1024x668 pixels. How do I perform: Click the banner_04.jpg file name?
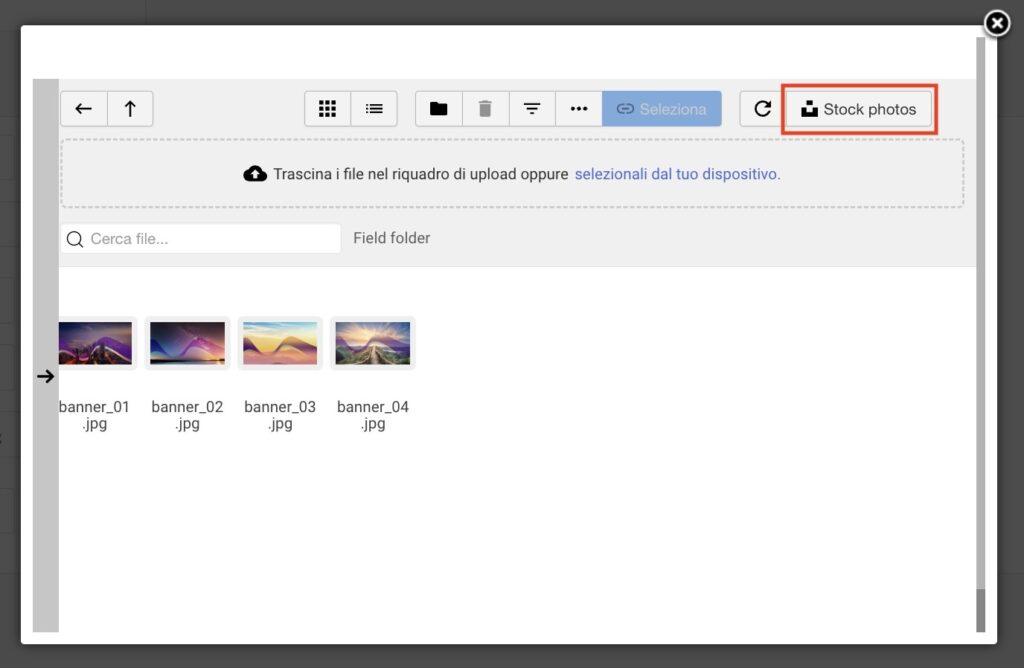[373, 415]
